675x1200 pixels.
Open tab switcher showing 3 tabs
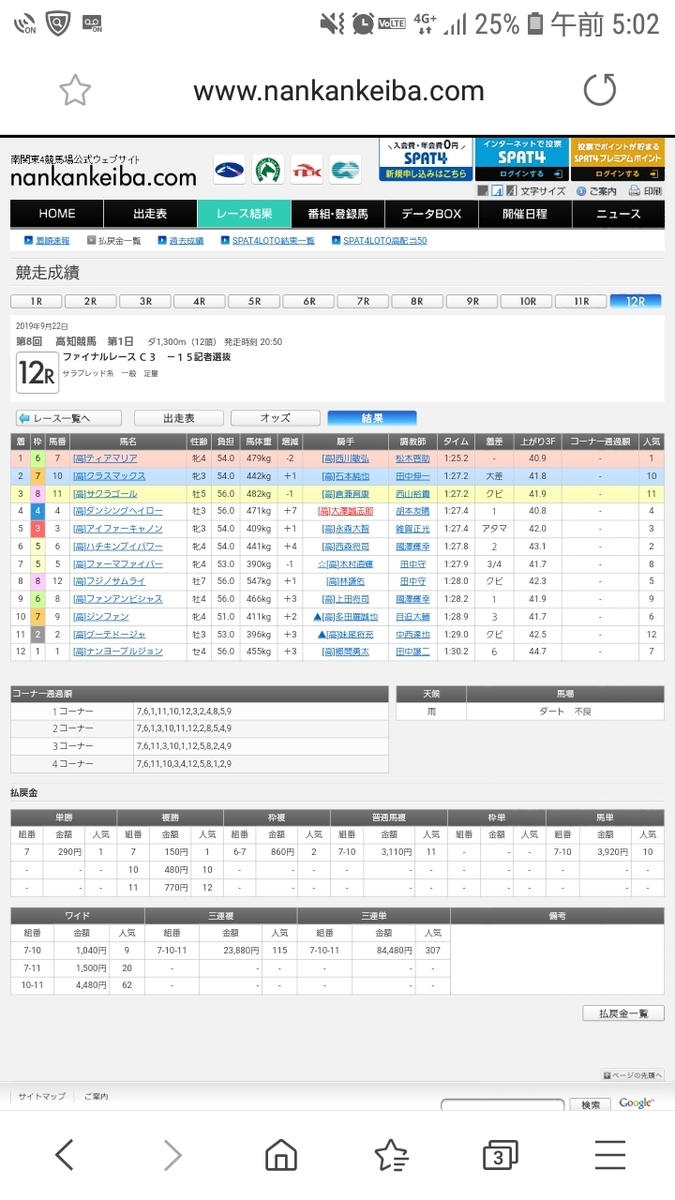click(500, 1156)
